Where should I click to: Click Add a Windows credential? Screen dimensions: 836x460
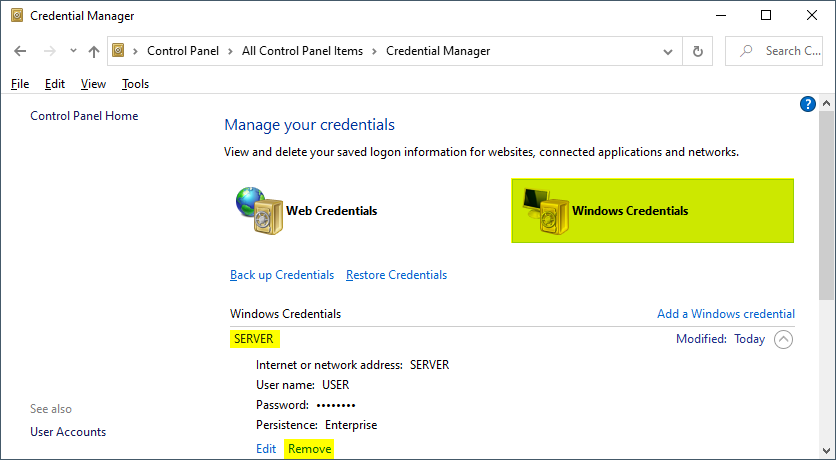726,314
